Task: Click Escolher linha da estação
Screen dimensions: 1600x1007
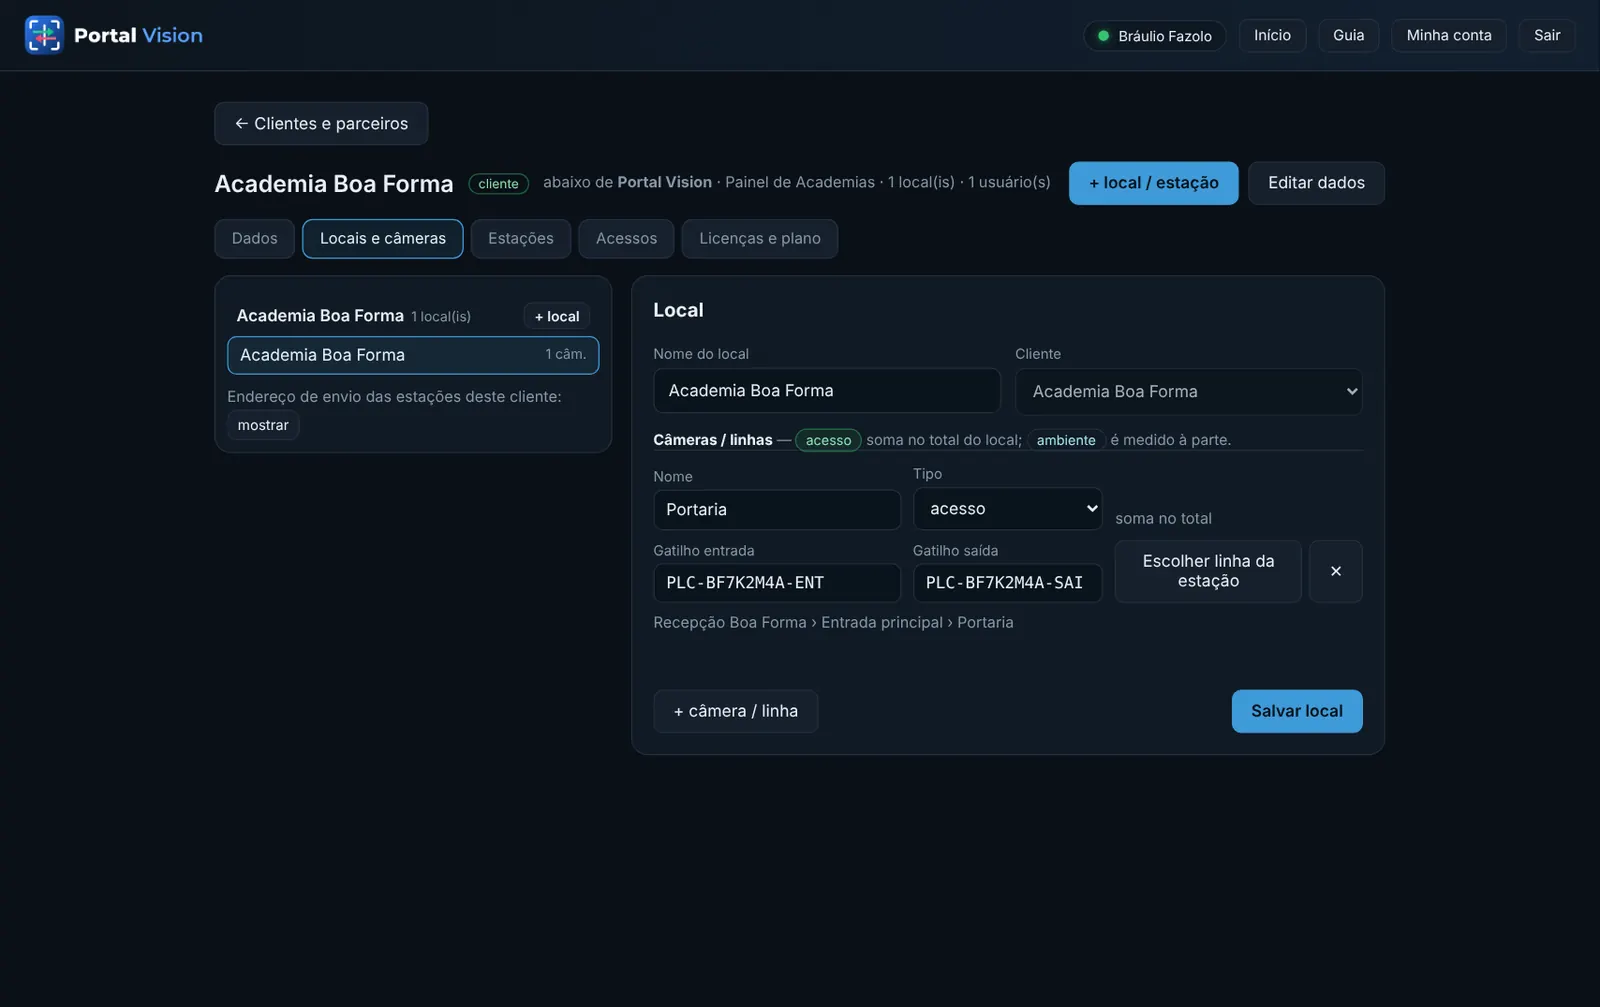Action: click(1208, 571)
